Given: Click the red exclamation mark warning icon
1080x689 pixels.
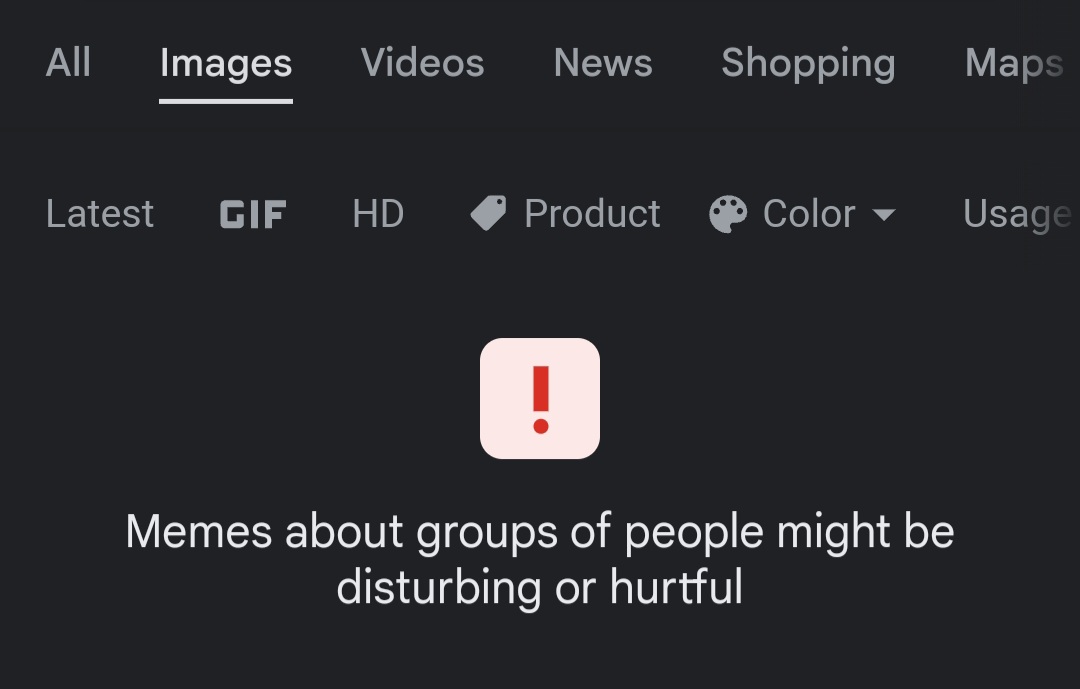Looking at the screenshot, I should [541, 400].
